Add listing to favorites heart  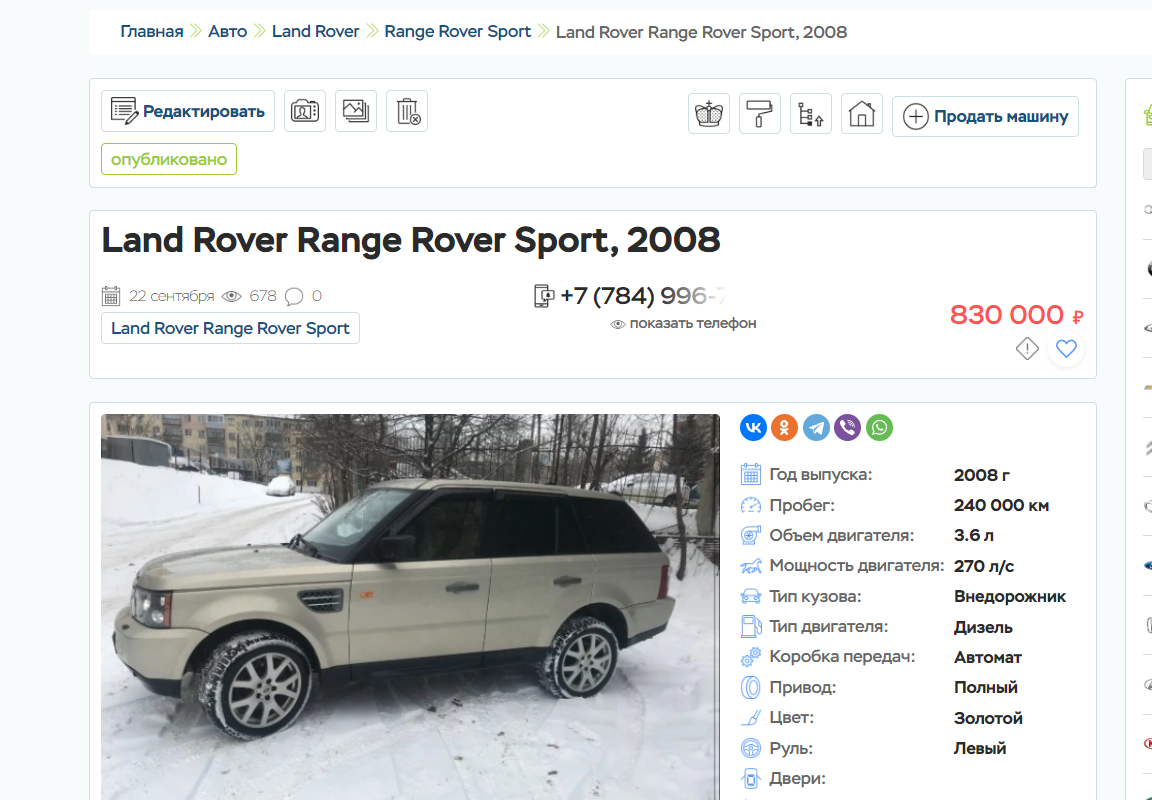tap(1066, 348)
